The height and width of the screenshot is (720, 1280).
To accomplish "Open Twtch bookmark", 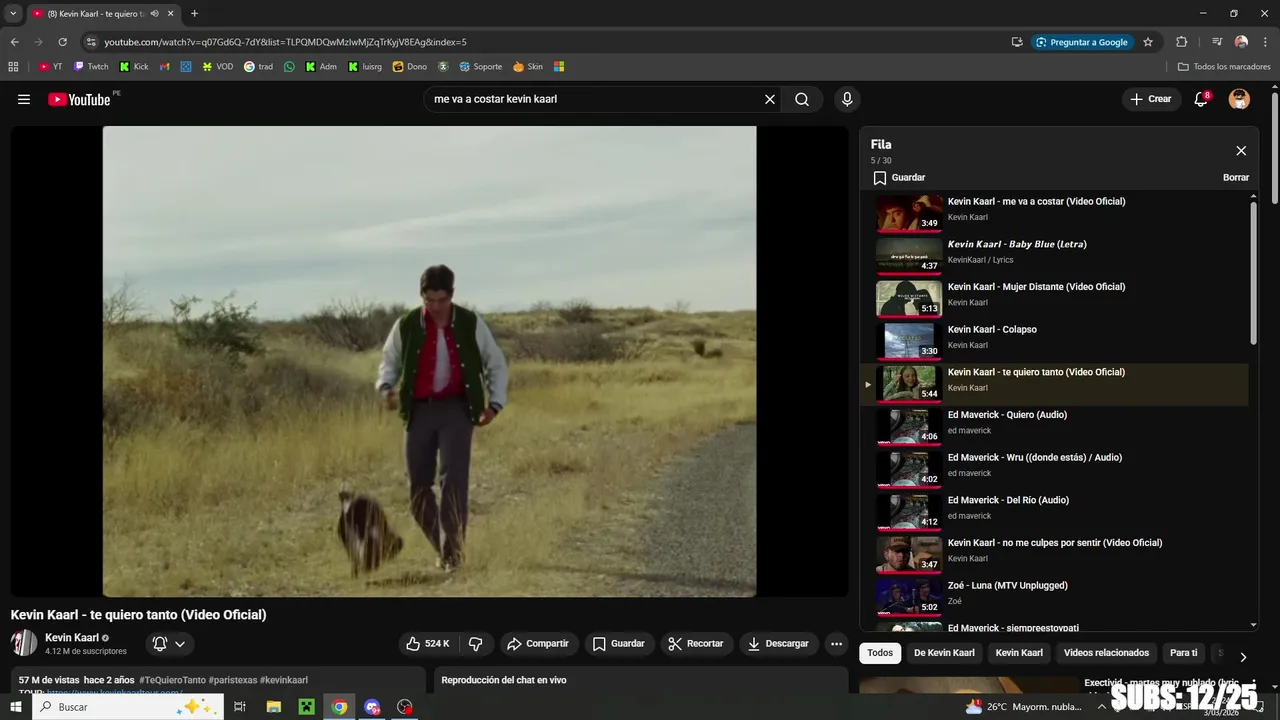I will [x=91, y=67].
